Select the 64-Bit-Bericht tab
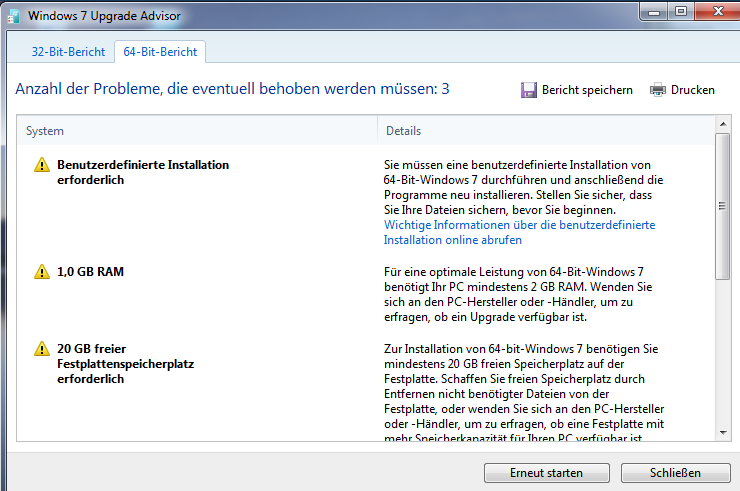This screenshot has width=740, height=491. tap(160, 52)
